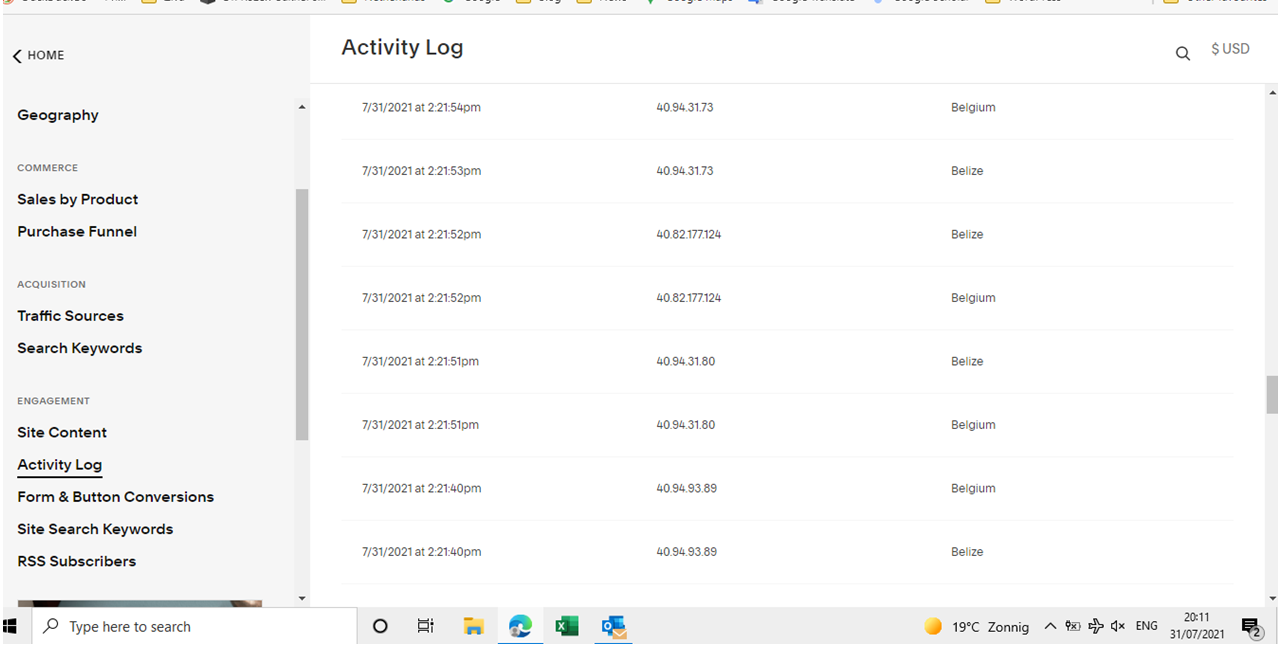Click the sidebar scroll-up arrow
This screenshot has height=649, width=1278.
tap(302, 107)
